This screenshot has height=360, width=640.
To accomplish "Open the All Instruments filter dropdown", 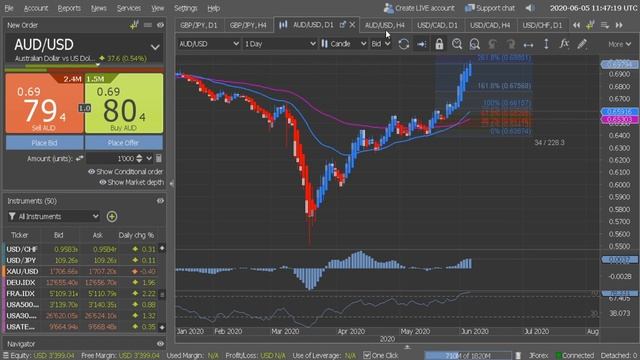I will 53,216.
